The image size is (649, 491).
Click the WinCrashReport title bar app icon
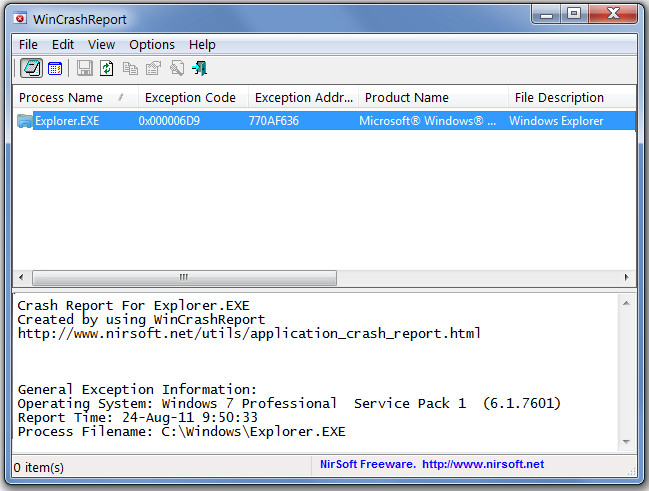coord(20,19)
